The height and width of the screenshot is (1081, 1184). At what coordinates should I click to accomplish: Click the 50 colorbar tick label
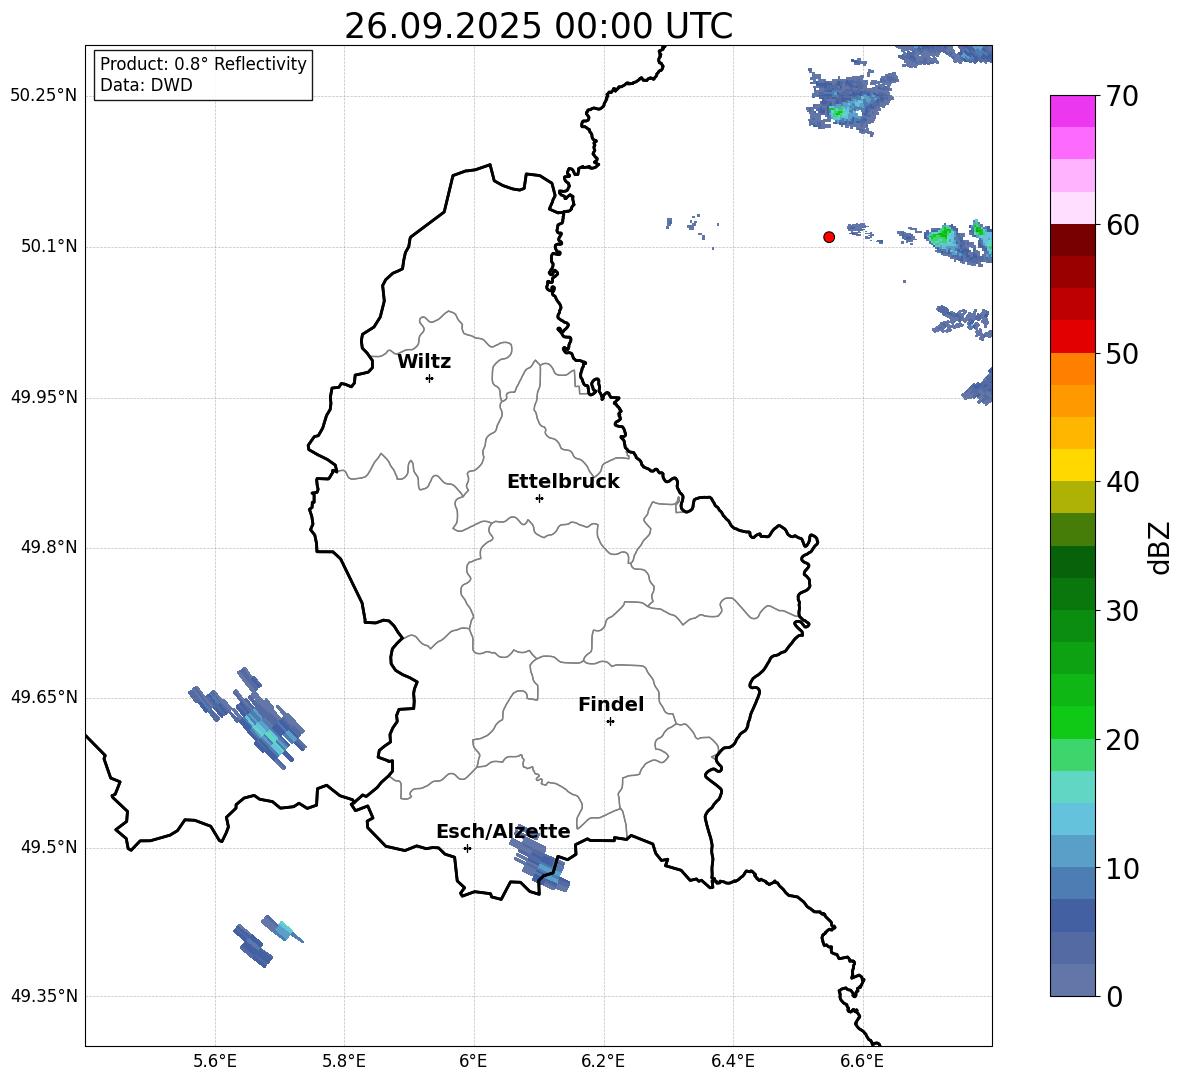1121,354
